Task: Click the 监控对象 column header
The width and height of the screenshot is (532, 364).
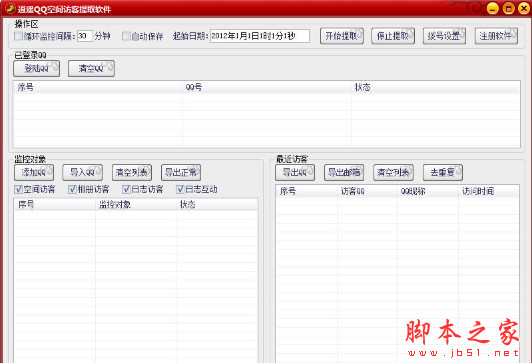Action: [x=136, y=205]
